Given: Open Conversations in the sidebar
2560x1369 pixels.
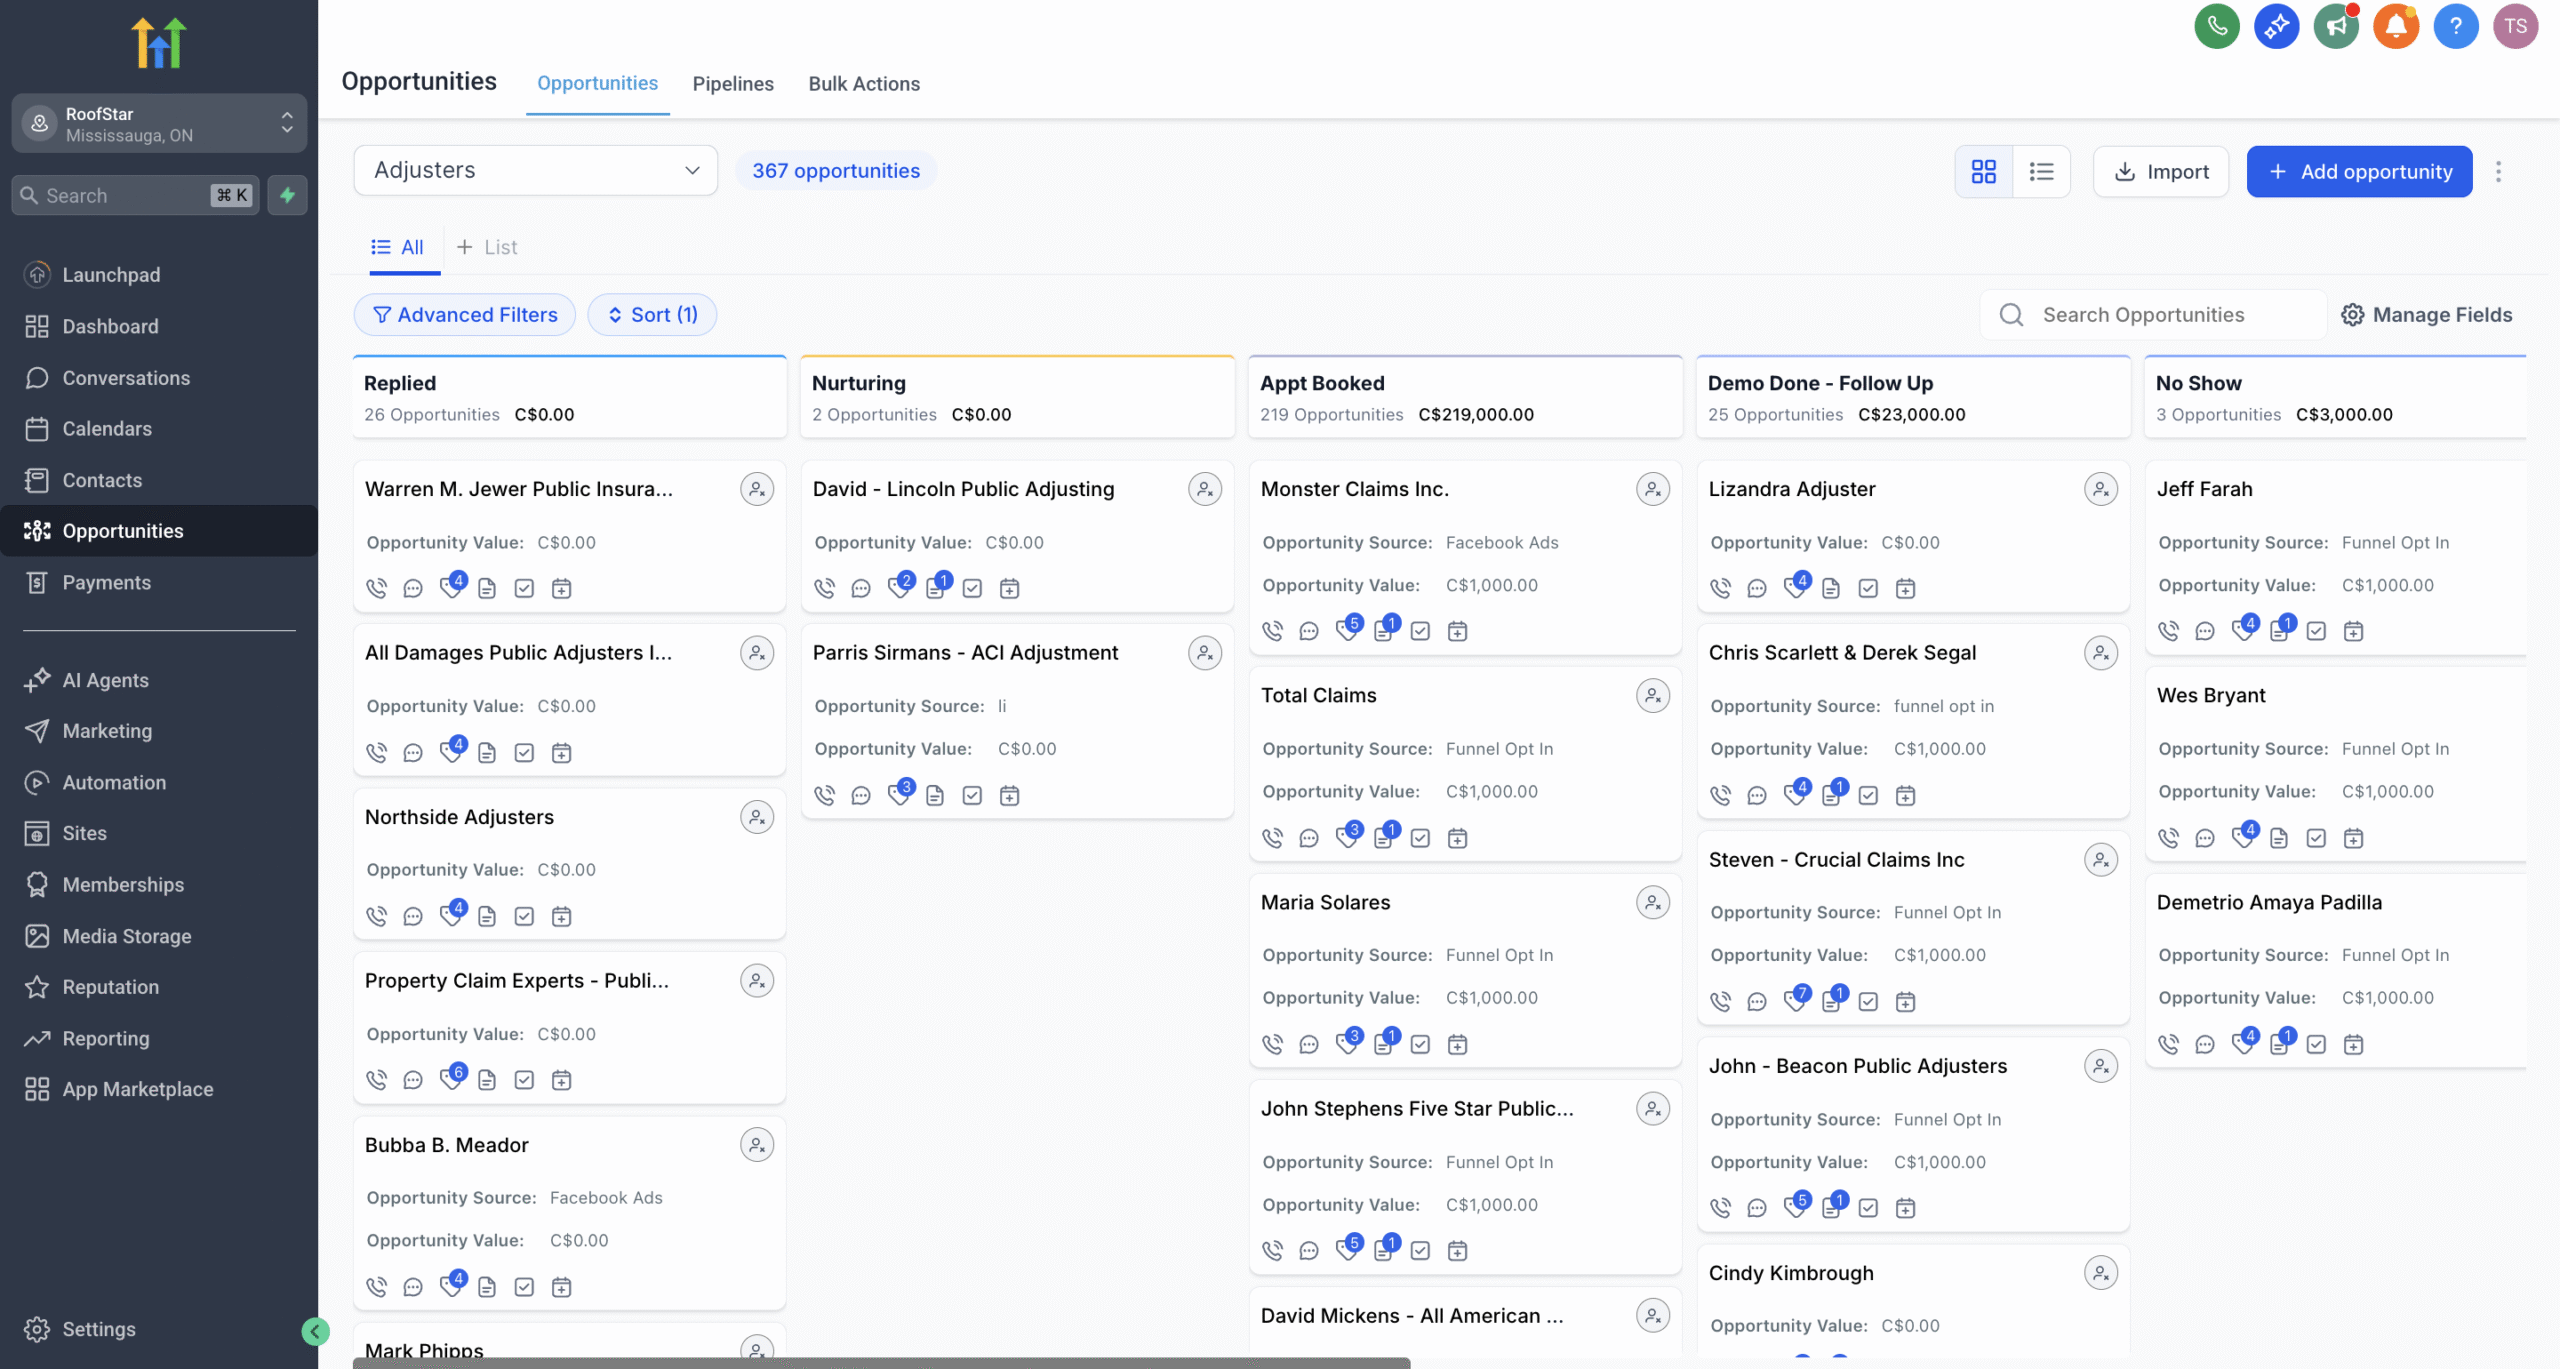Looking at the screenshot, I should (x=126, y=378).
